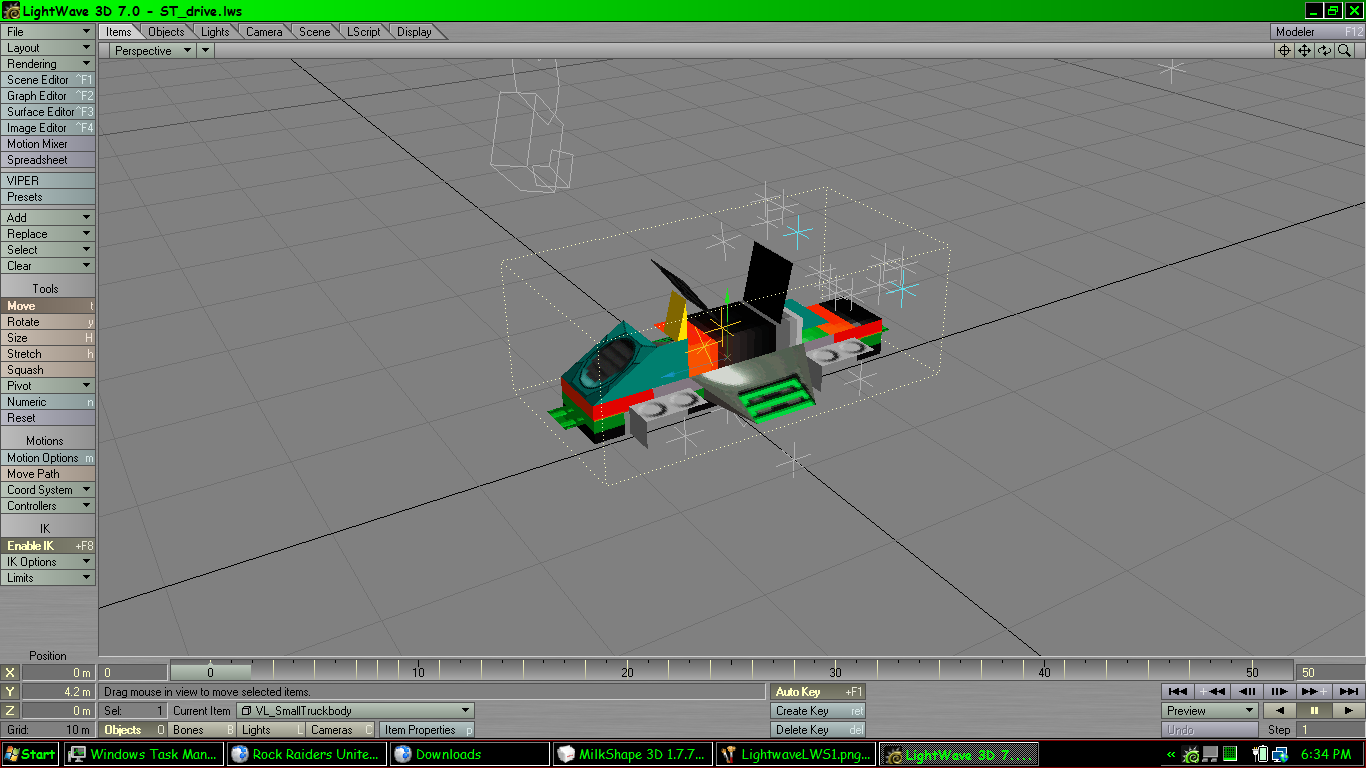
Task: Switch to the Display tab
Action: (414, 32)
